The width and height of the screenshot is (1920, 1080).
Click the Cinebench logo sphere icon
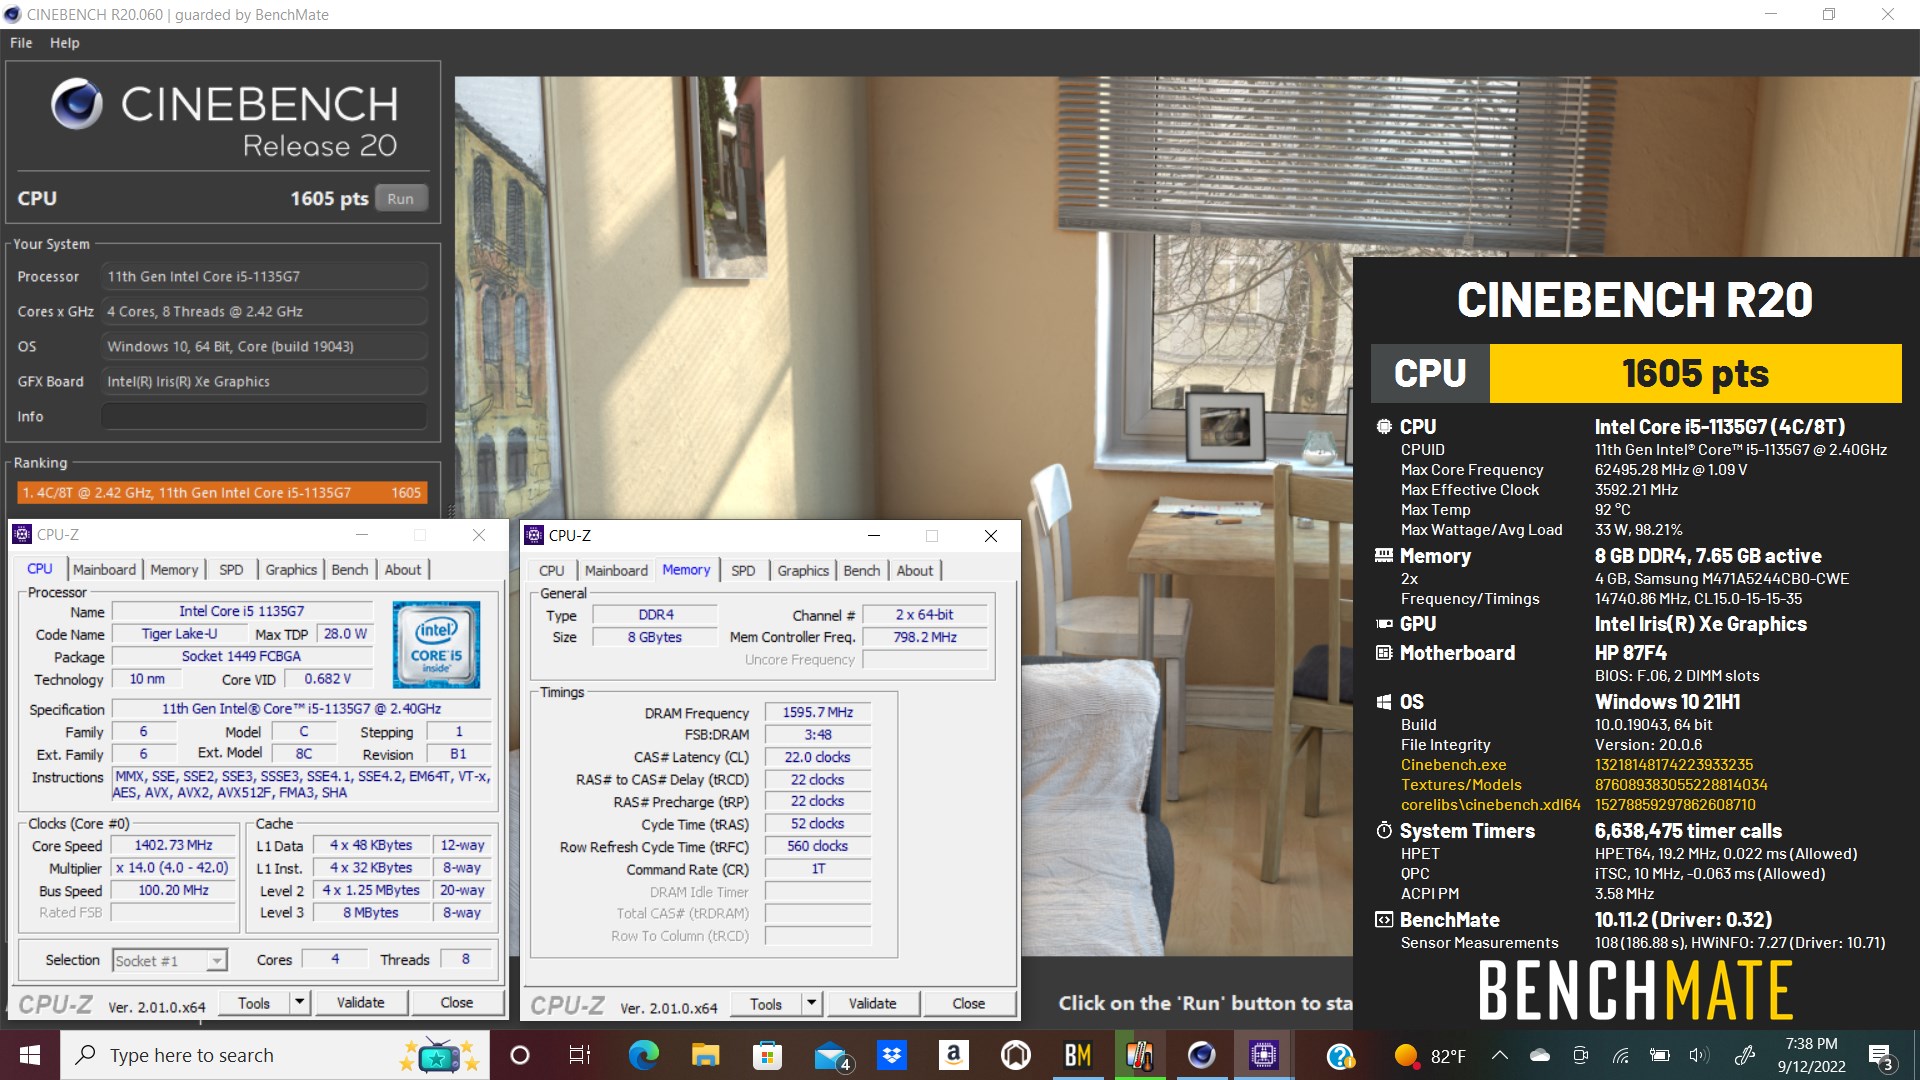point(76,103)
